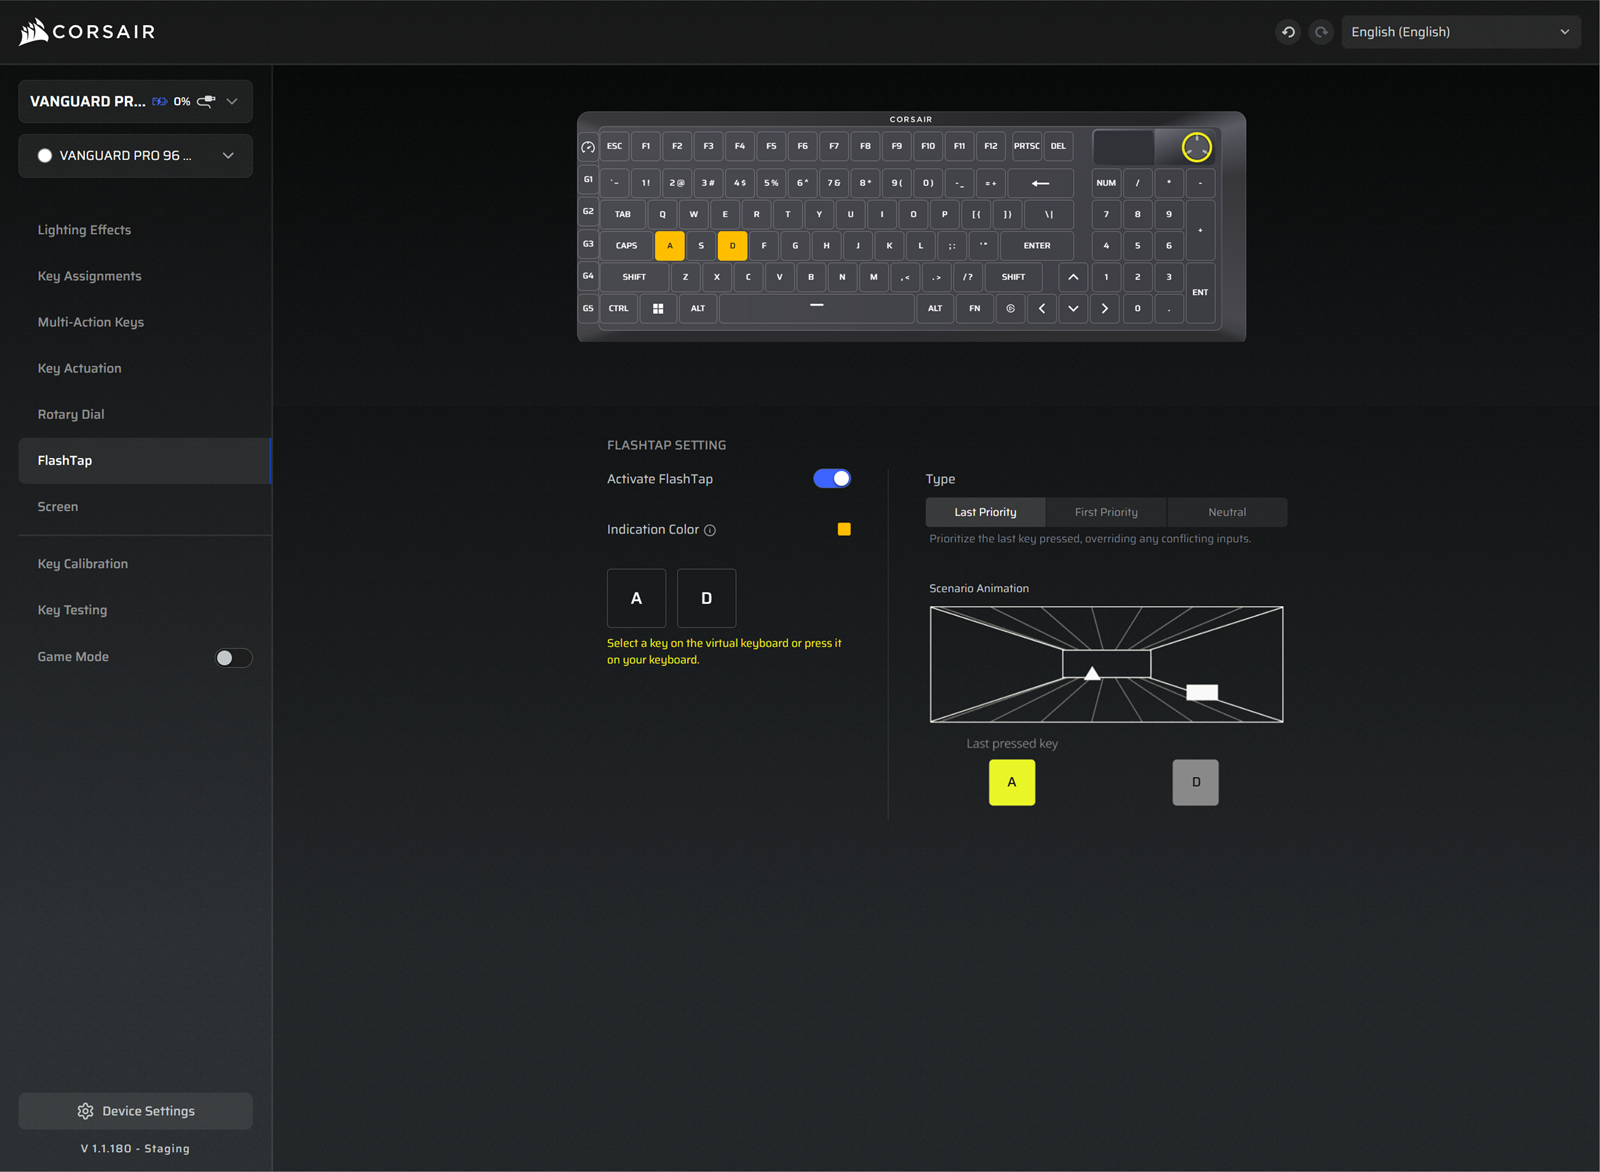The image size is (1600, 1172).
Task: Select the rotary dial on virtual keyboard
Action: click(1196, 147)
